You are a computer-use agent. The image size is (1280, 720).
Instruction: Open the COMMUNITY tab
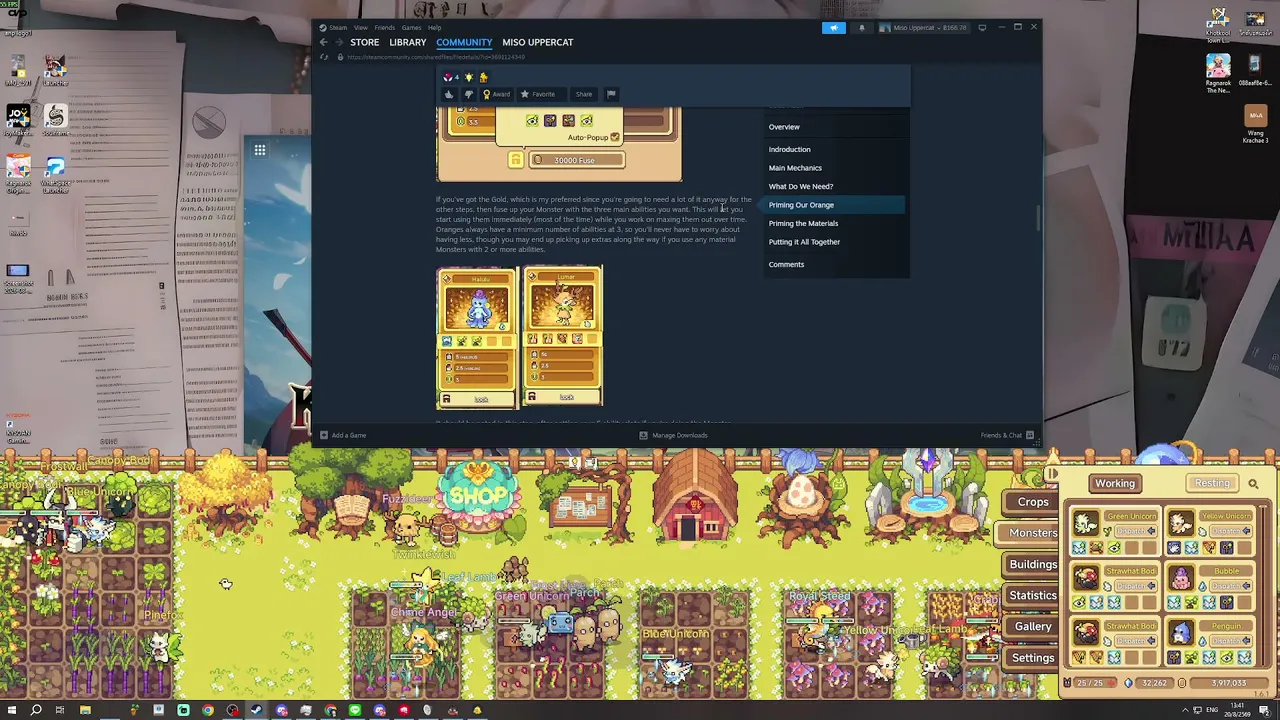point(464,42)
